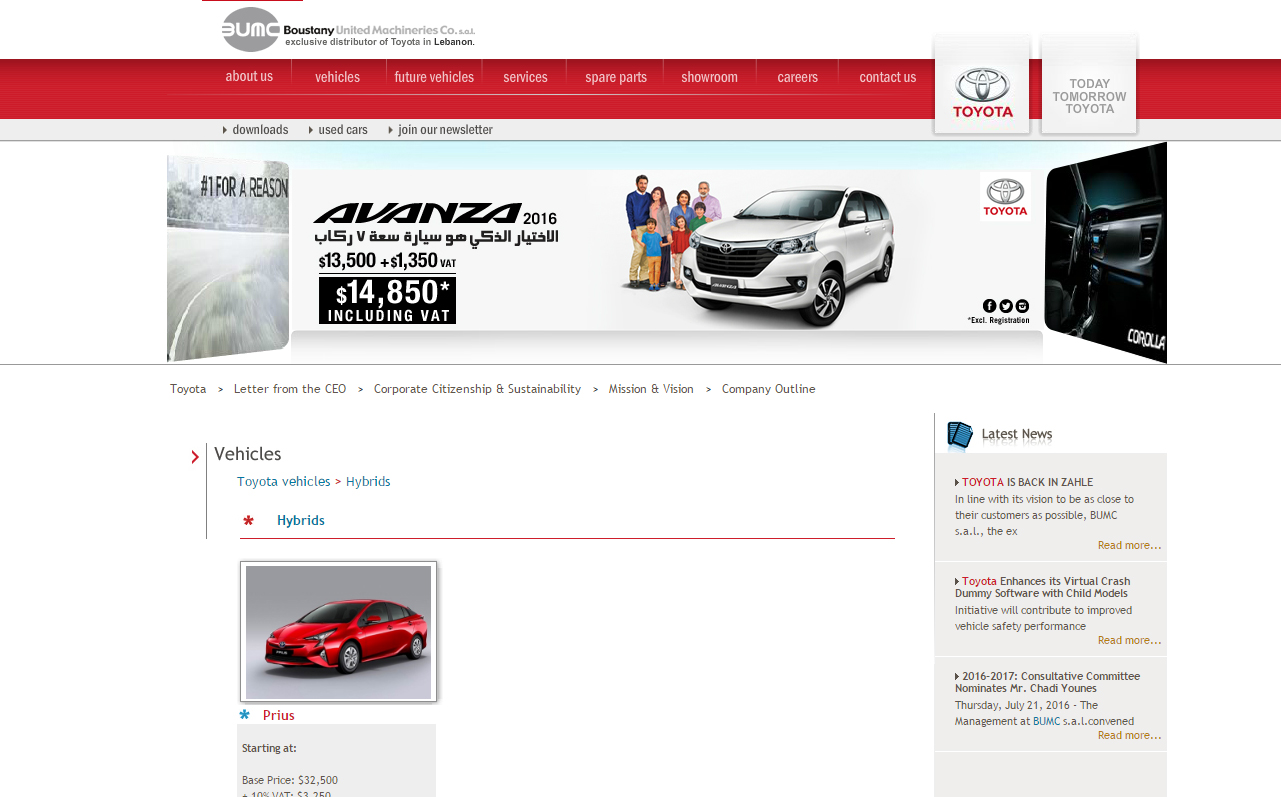Image resolution: width=1281 pixels, height=797 pixels.
Task: Open the vehicles menu
Action: click(337, 77)
